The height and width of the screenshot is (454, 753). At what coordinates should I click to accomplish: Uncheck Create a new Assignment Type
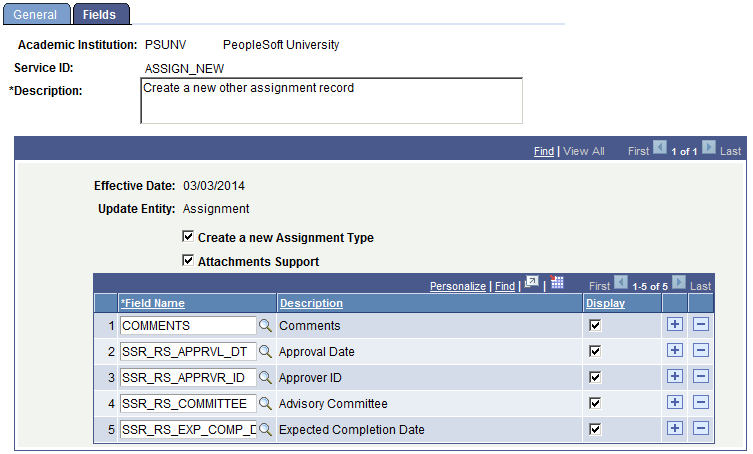click(x=188, y=236)
